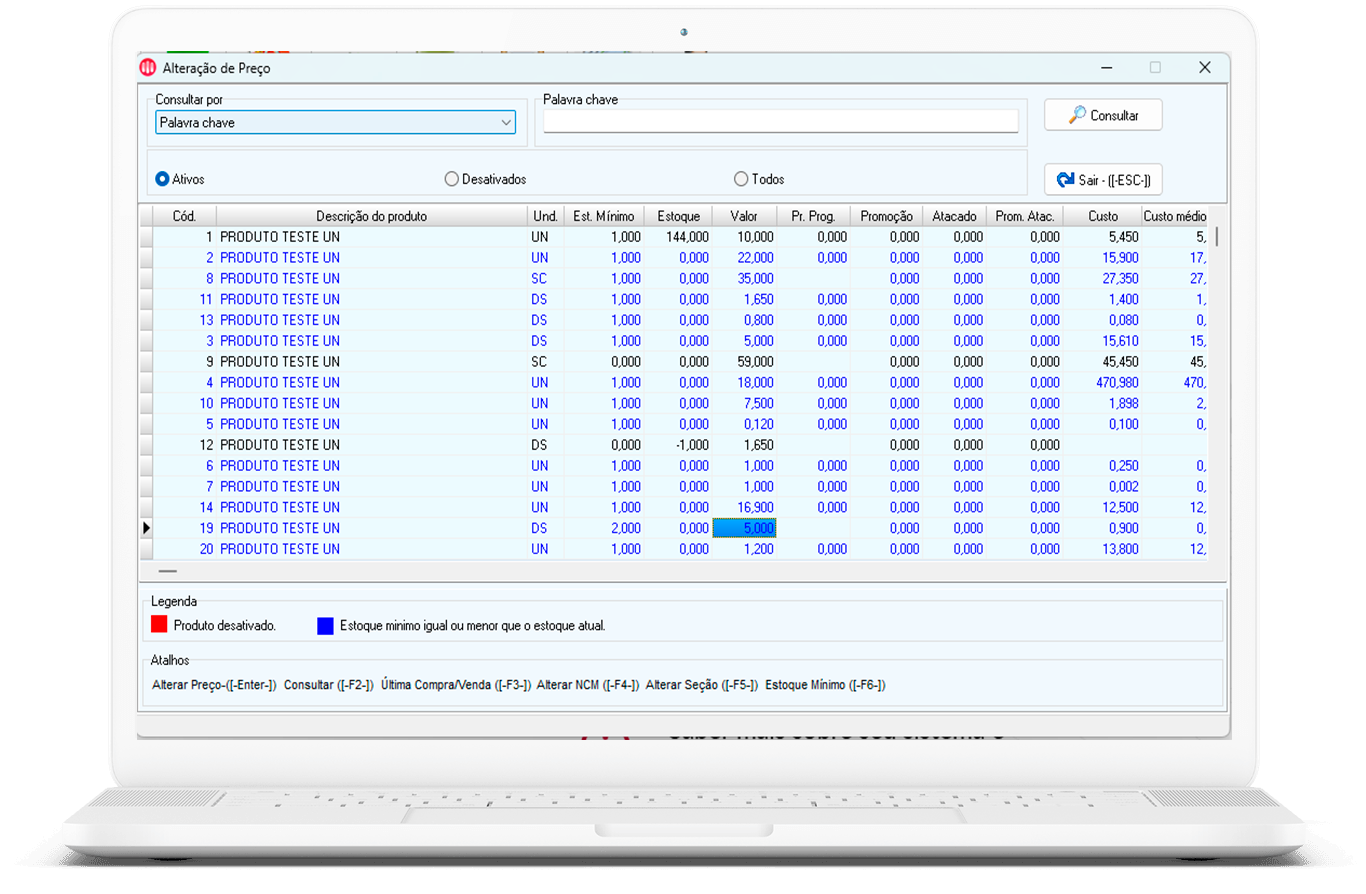Screen dimensions: 1366x894
Task: Click the Consultar ([-F2-]) shortcut text
Action: tap(329, 685)
